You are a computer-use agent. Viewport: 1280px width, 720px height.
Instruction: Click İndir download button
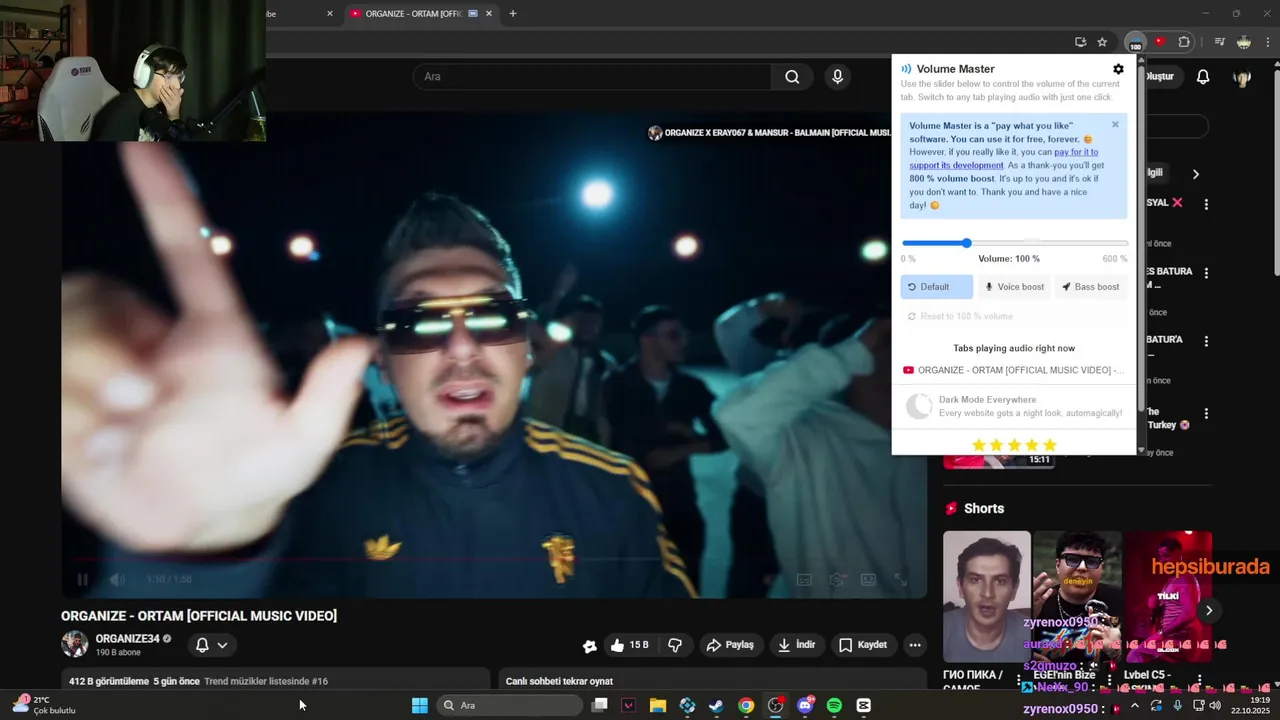coord(796,645)
